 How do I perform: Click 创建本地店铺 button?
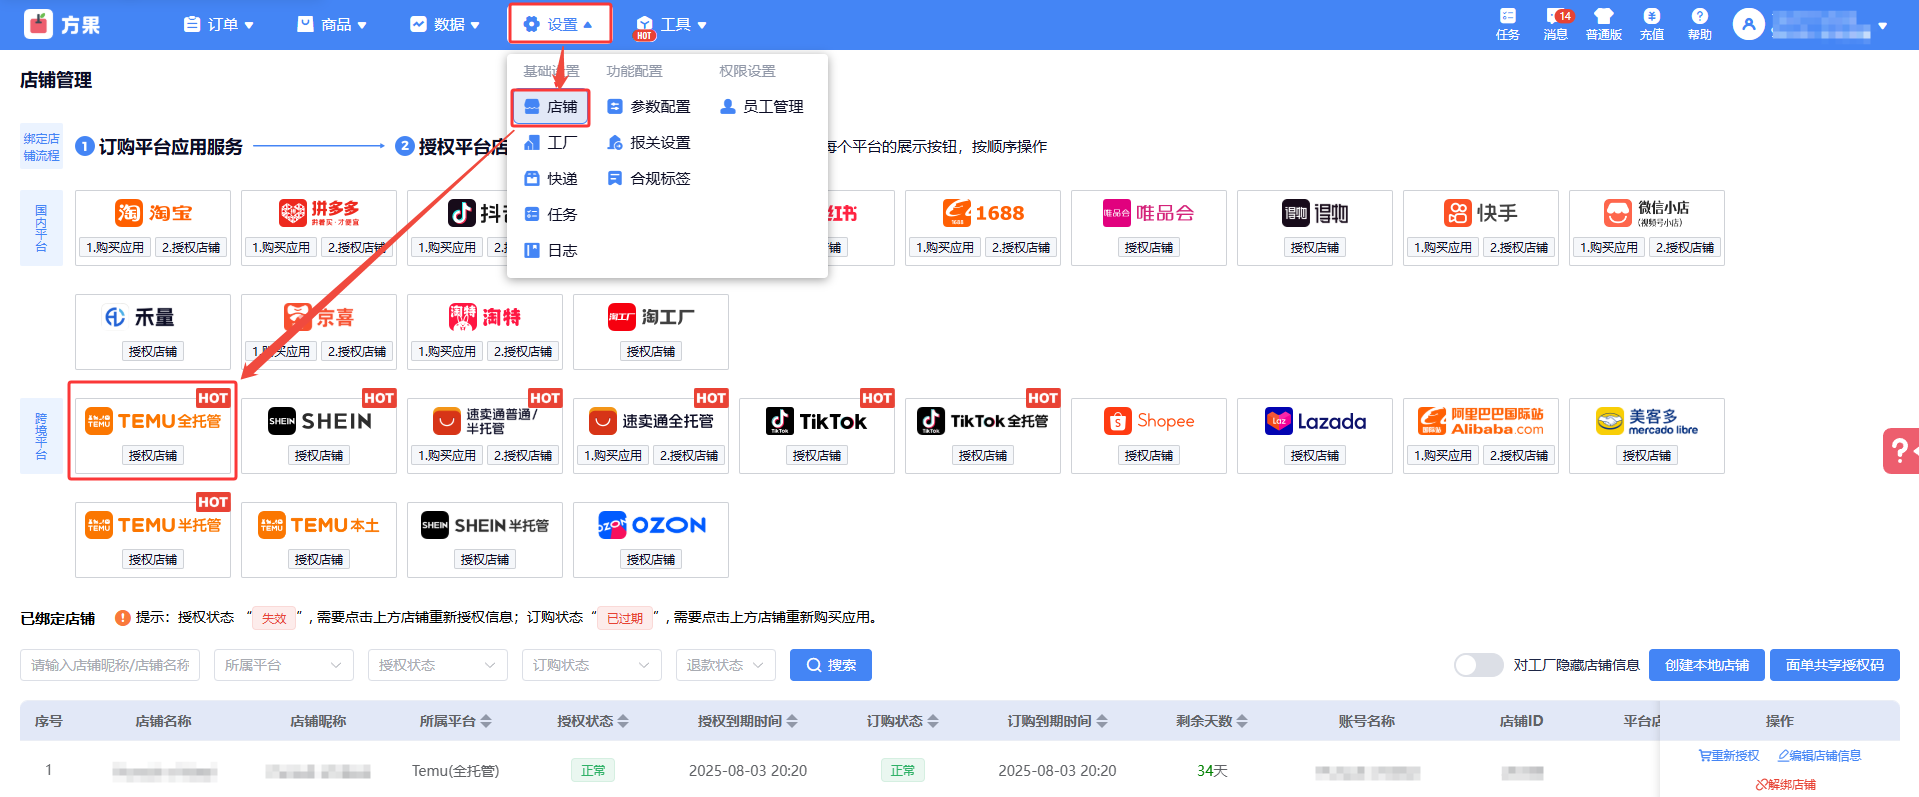point(1706,665)
